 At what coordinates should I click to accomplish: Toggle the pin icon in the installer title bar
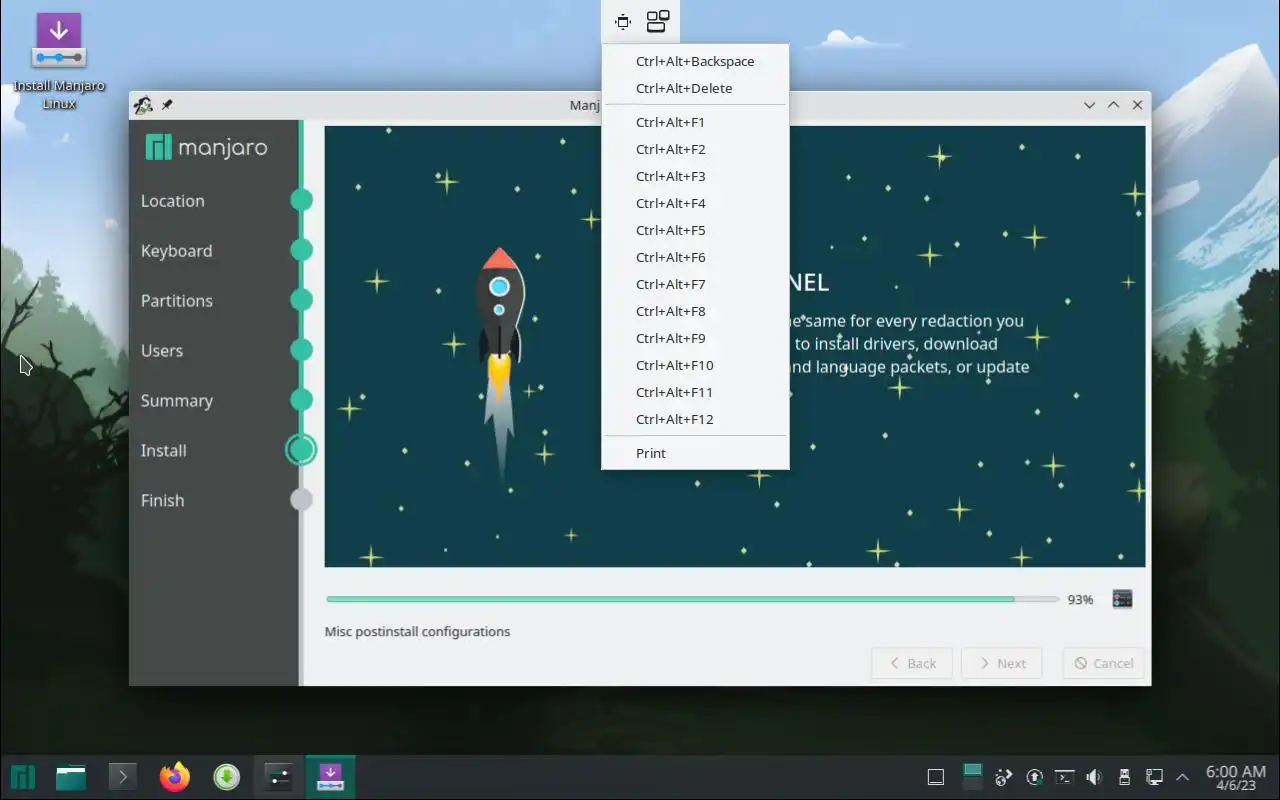pos(167,105)
